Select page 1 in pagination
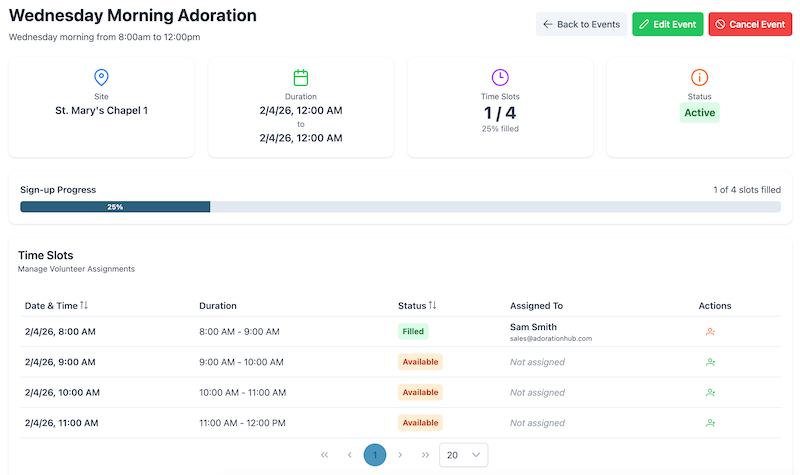 coord(375,455)
